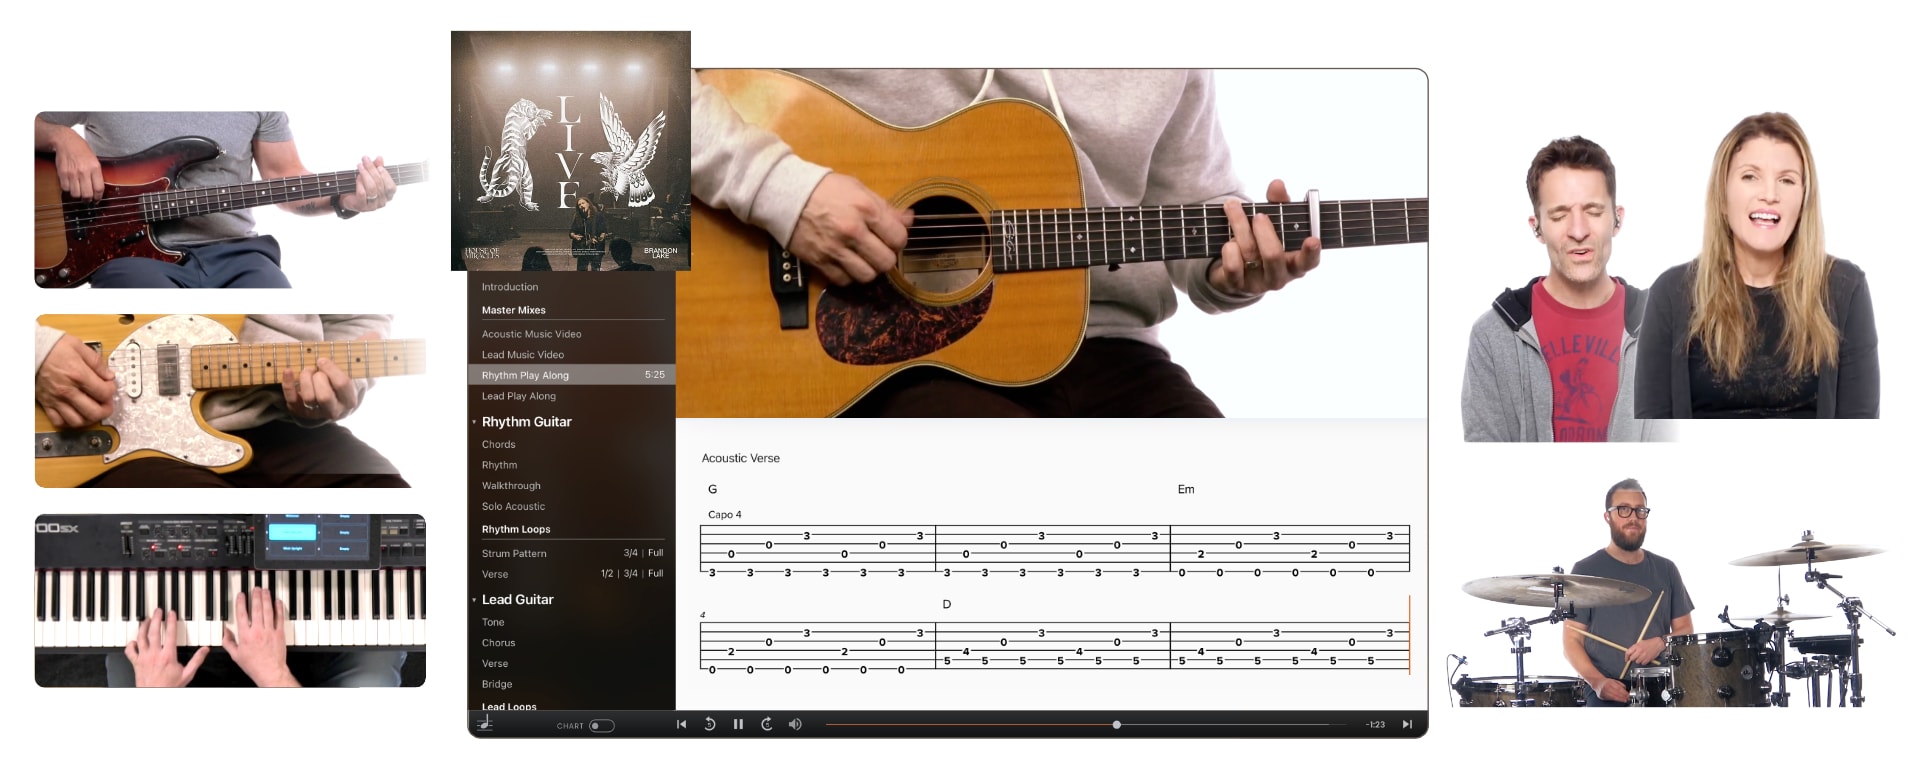Image resolution: width=1920 pixels, height=780 pixels.
Task: Rewind 5 seconds with the replay icon
Action: pos(710,725)
